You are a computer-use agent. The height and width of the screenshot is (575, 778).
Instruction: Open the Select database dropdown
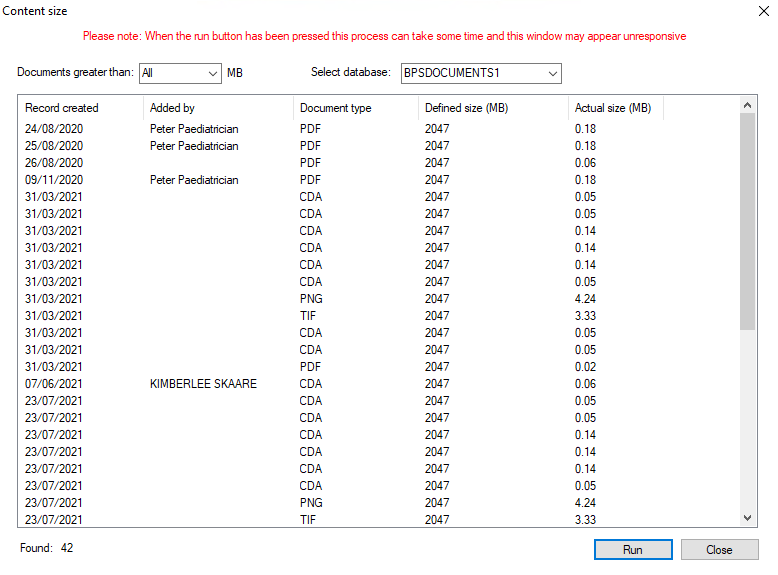coord(481,73)
